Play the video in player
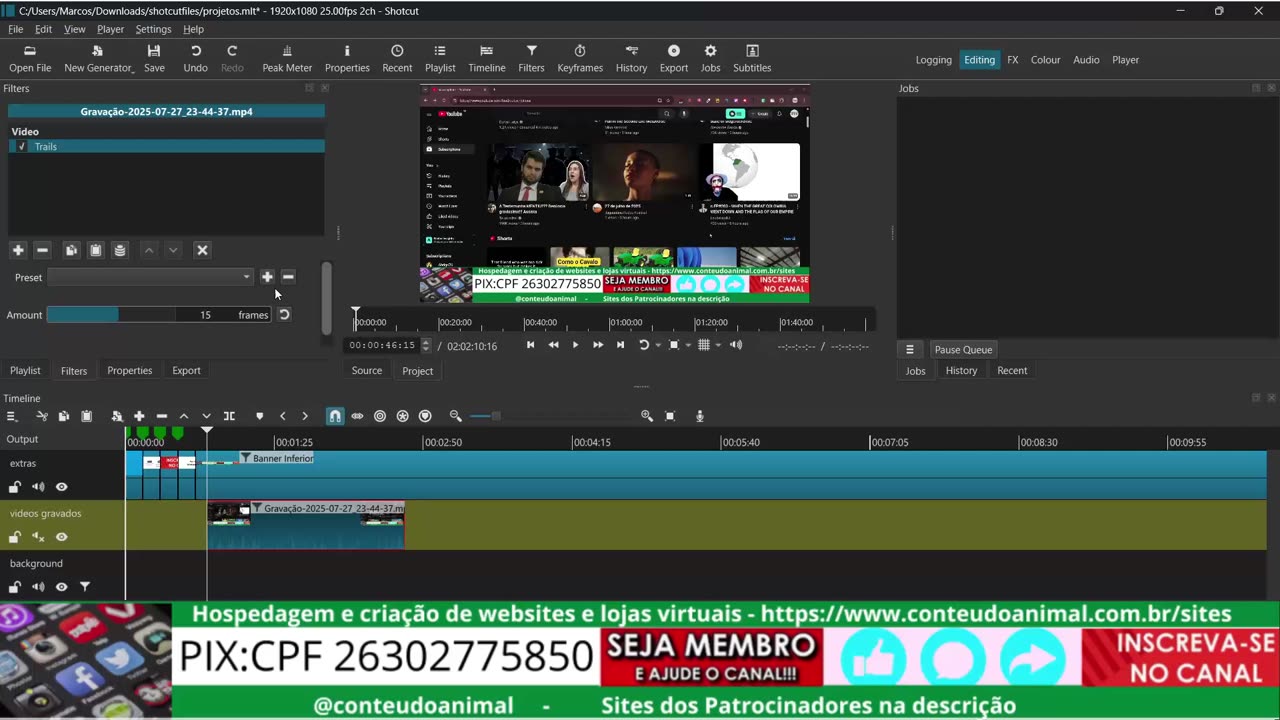 tap(575, 345)
